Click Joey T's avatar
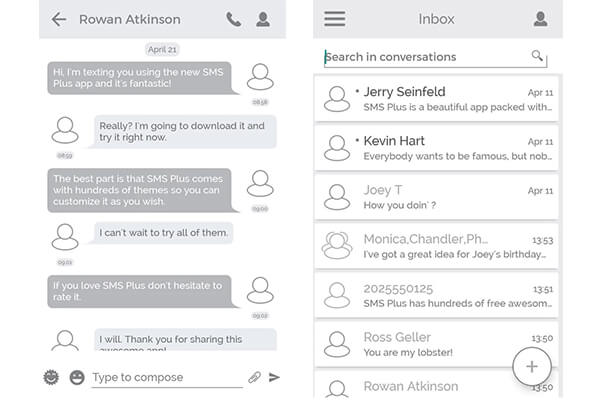The image size is (600, 400). (x=337, y=197)
